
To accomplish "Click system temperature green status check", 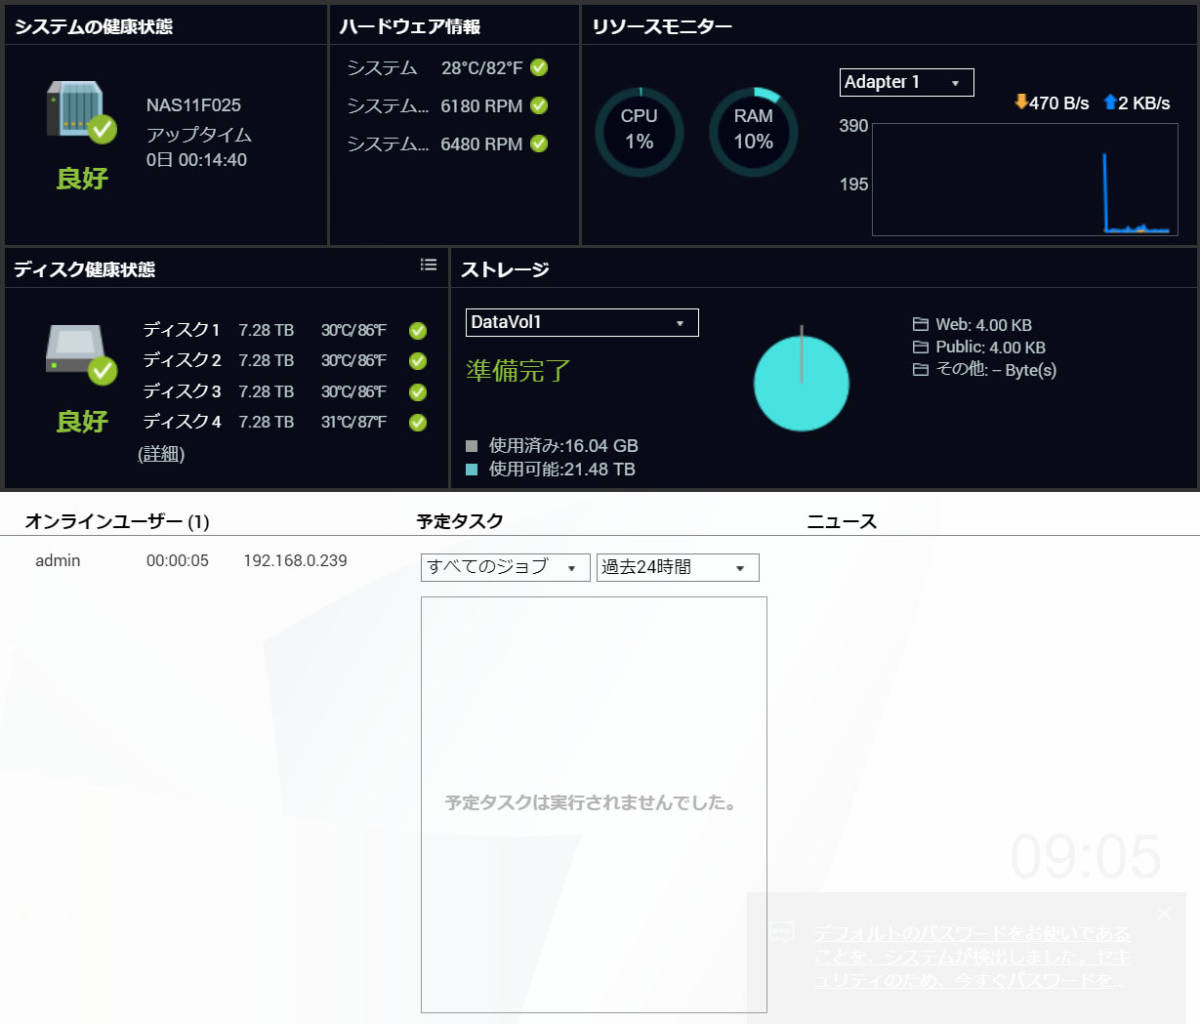I will pos(539,68).
